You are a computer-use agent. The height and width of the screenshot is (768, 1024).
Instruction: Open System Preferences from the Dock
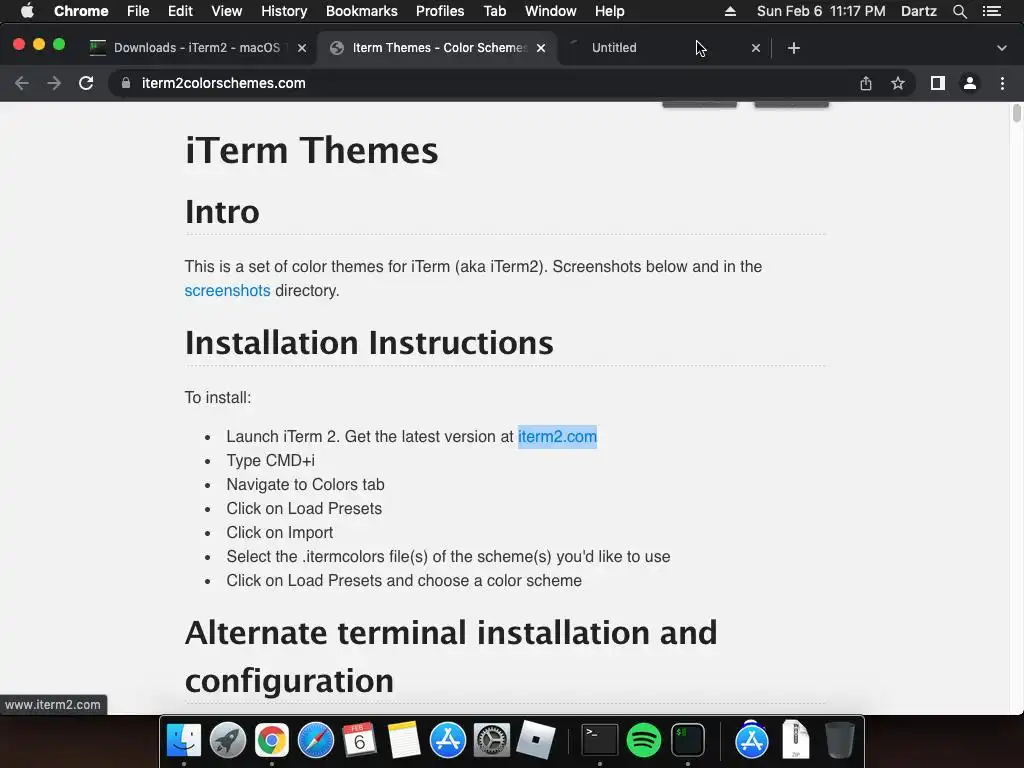pyautogui.click(x=491, y=740)
